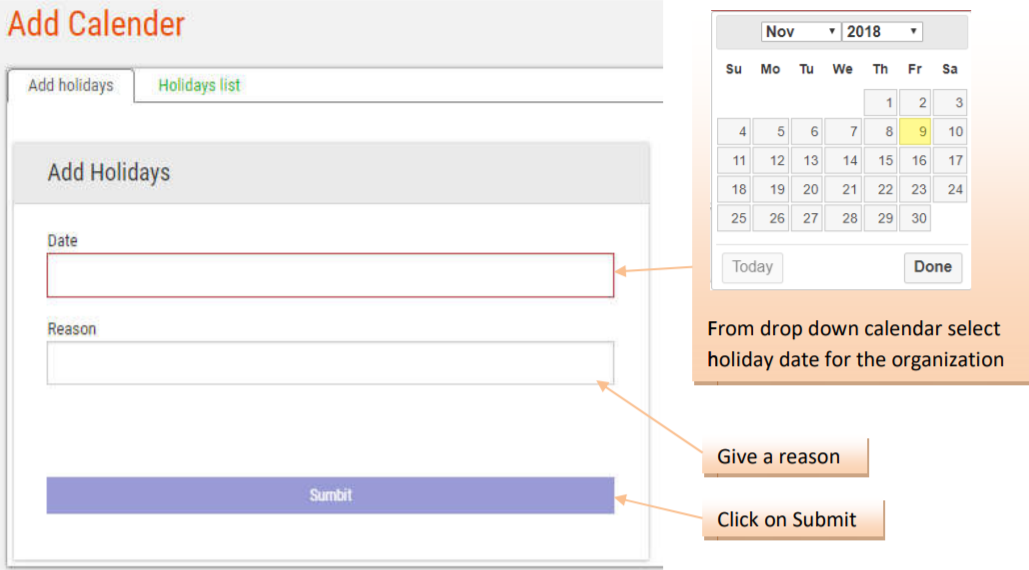The image size is (1029, 570).
Task: Select date 6 in the calendar
Action: pyautogui.click(x=806, y=131)
